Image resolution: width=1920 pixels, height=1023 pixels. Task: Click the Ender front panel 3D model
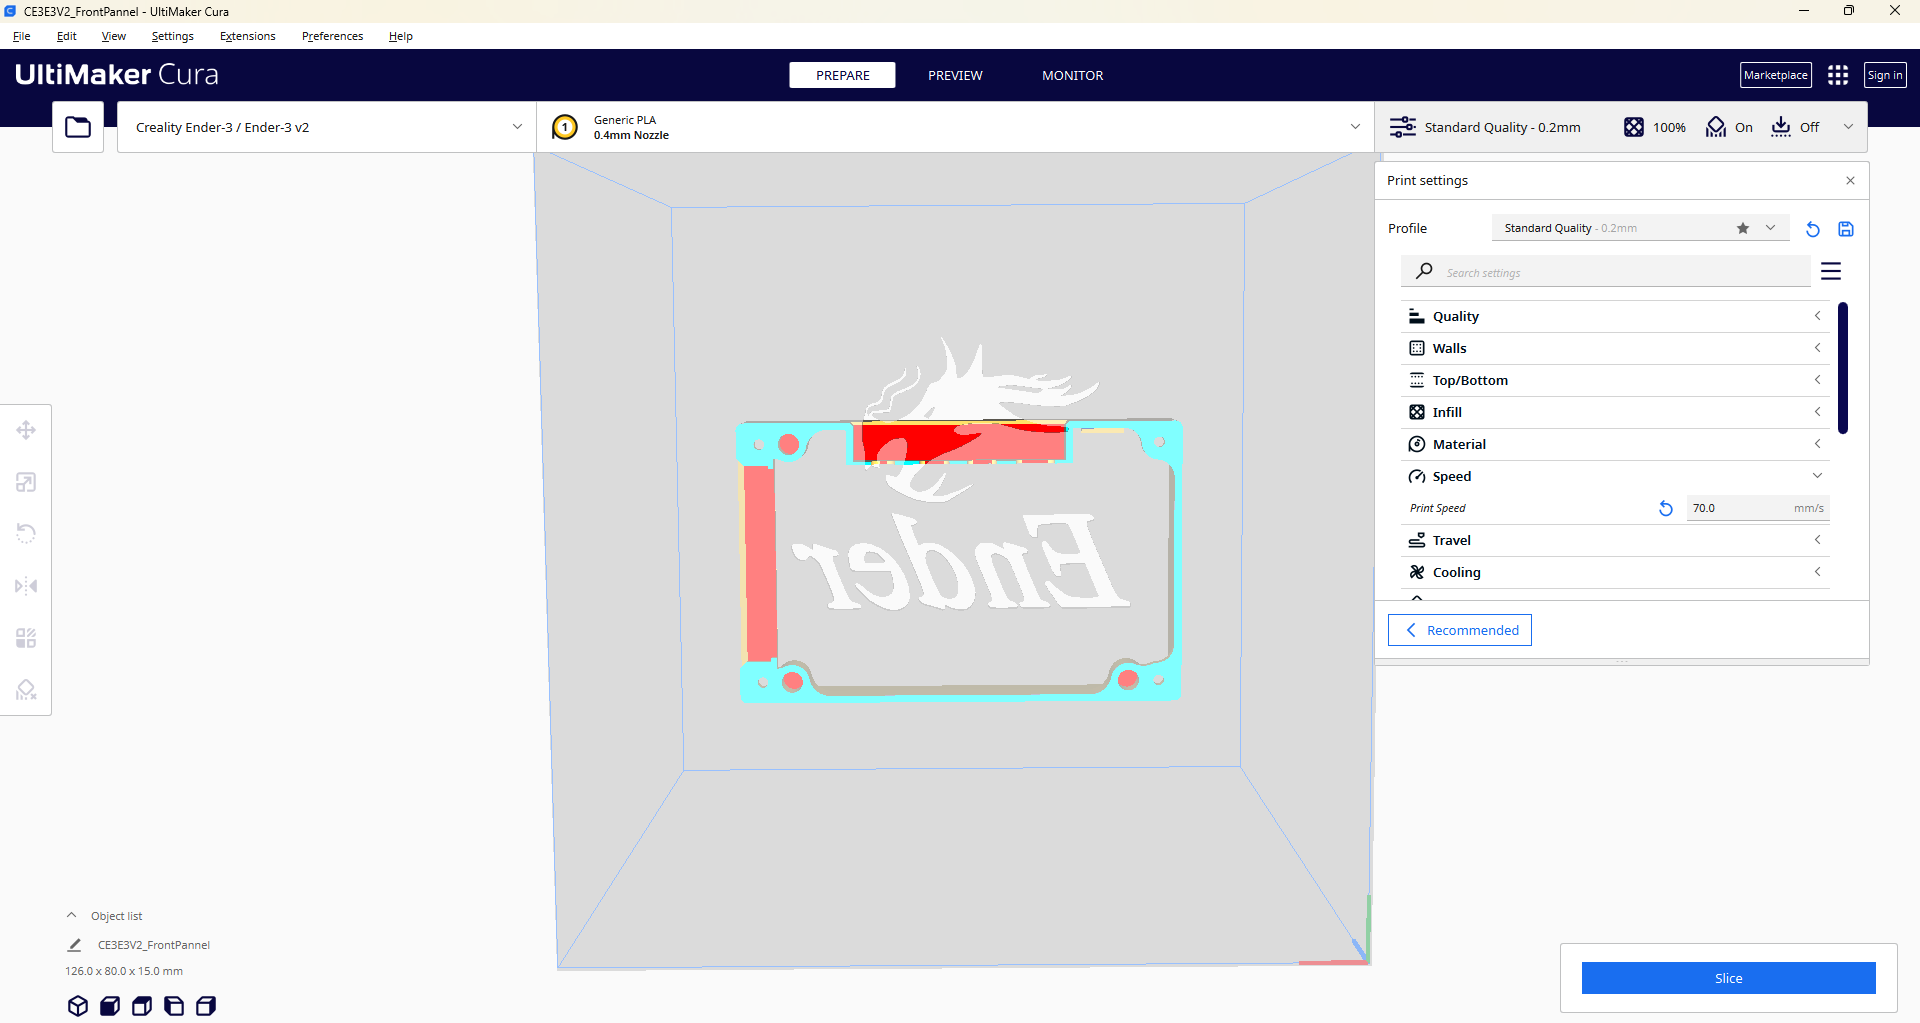pyautogui.click(x=960, y=560)
